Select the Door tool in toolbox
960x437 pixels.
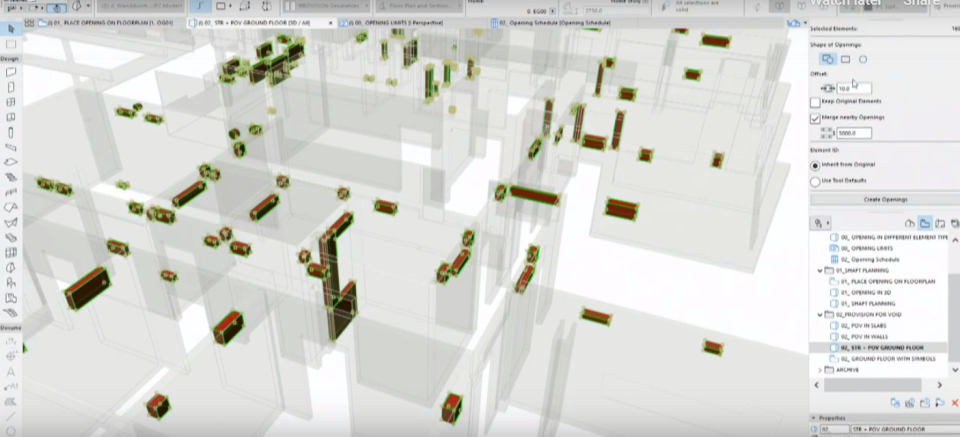coord(11,88)
